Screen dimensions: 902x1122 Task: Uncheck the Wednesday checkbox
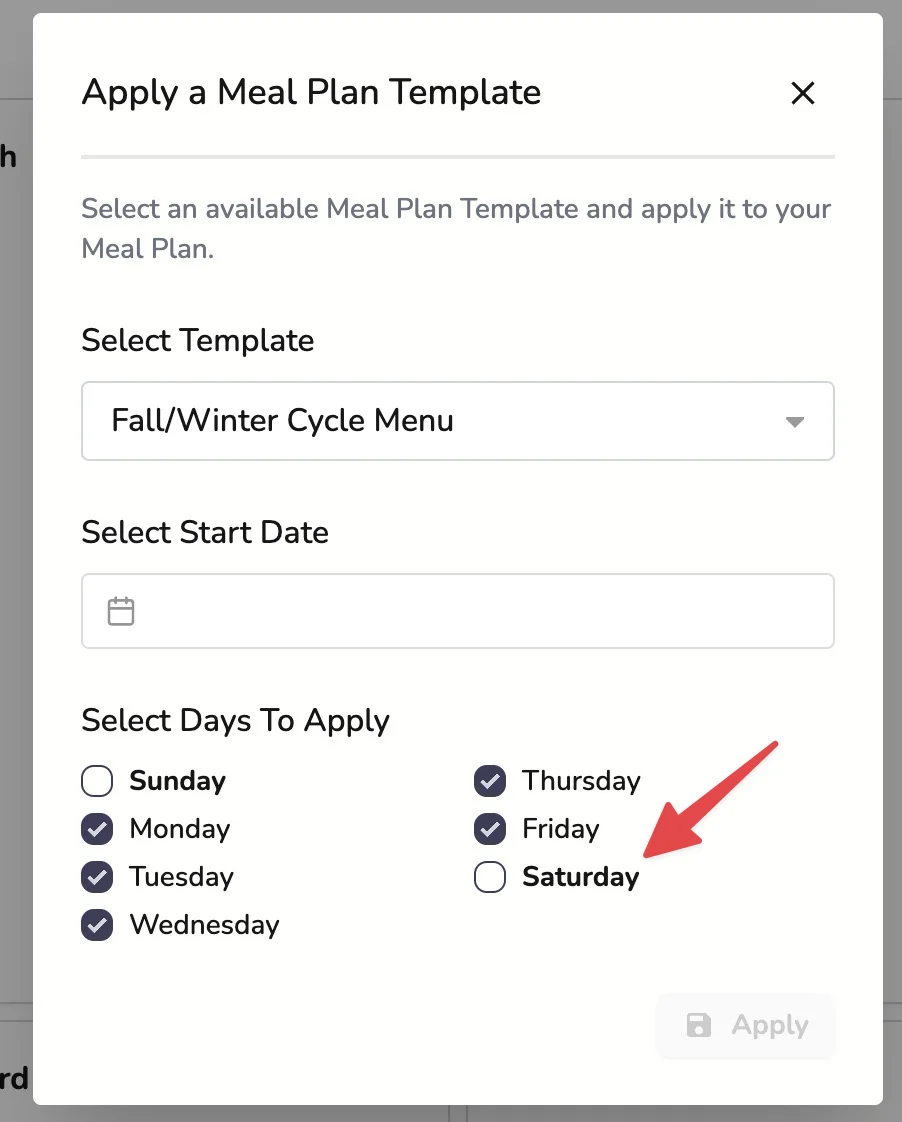point(97,925)
